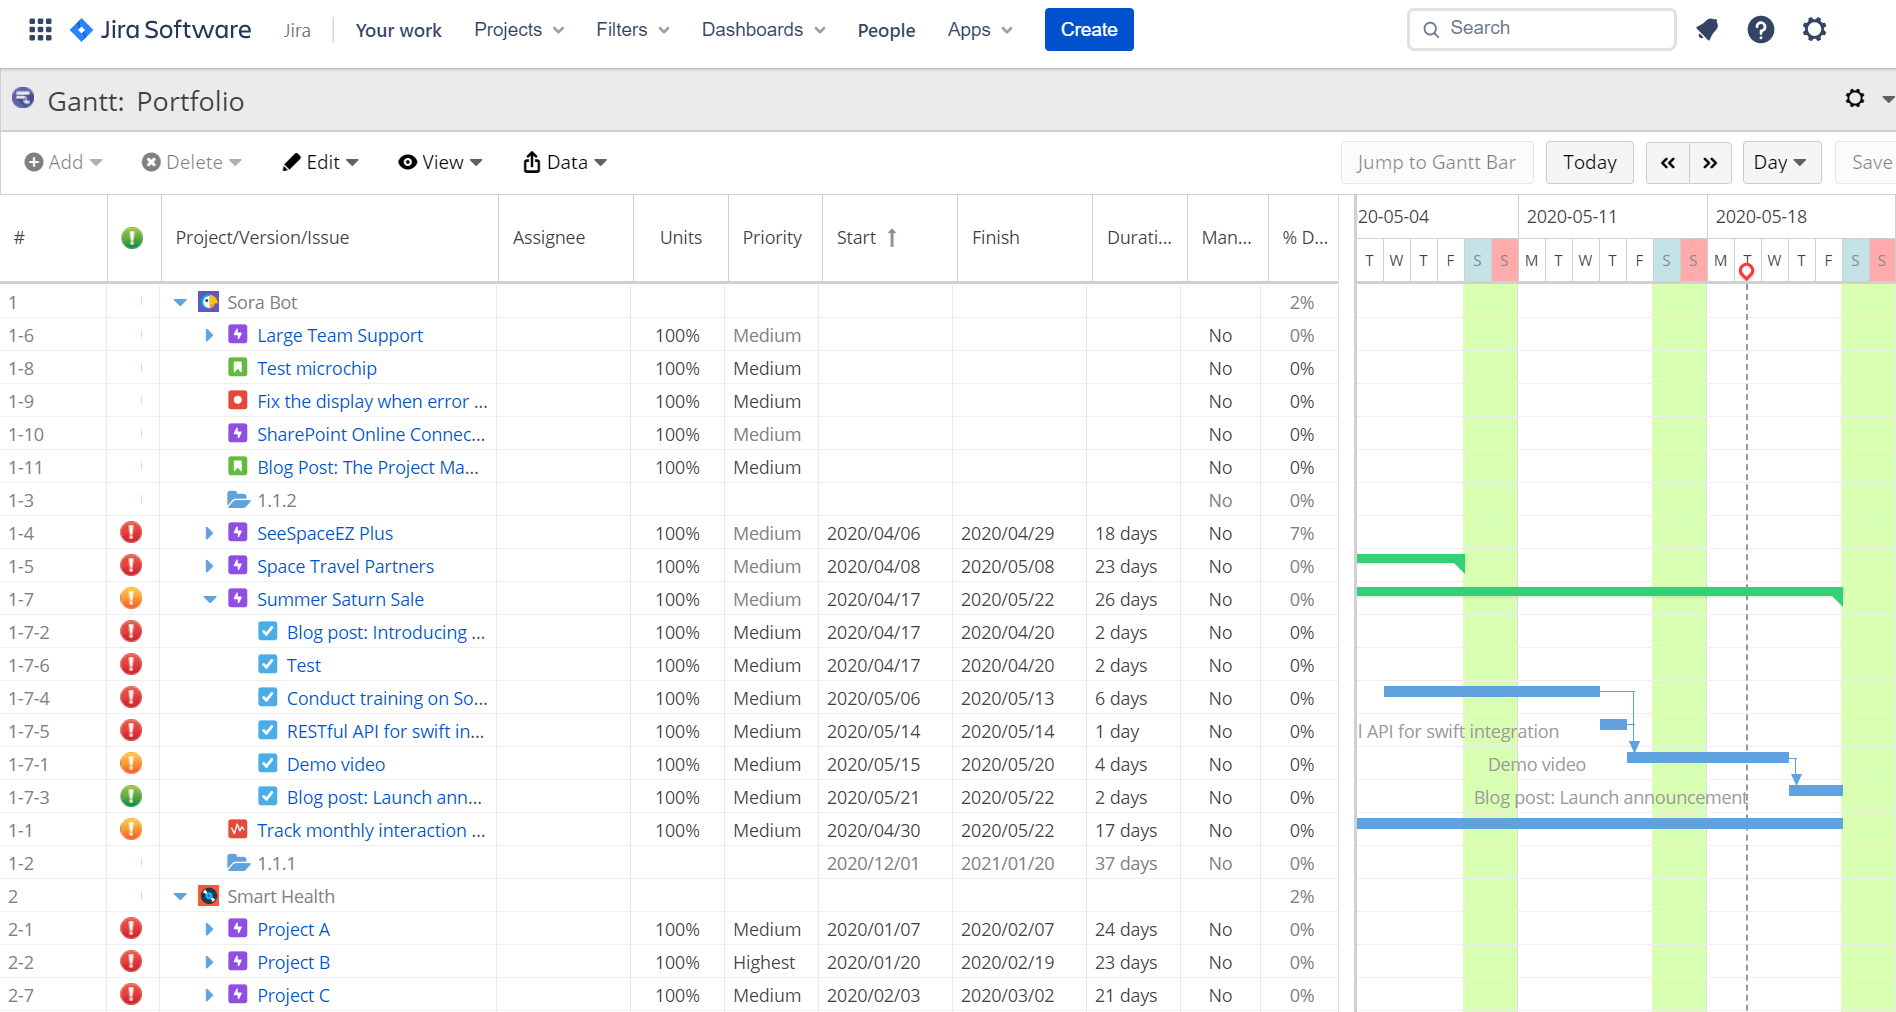The image size is (1896, 1012).
Task: Click the Gantt settings gear icon
Action: click(1855, 99)
